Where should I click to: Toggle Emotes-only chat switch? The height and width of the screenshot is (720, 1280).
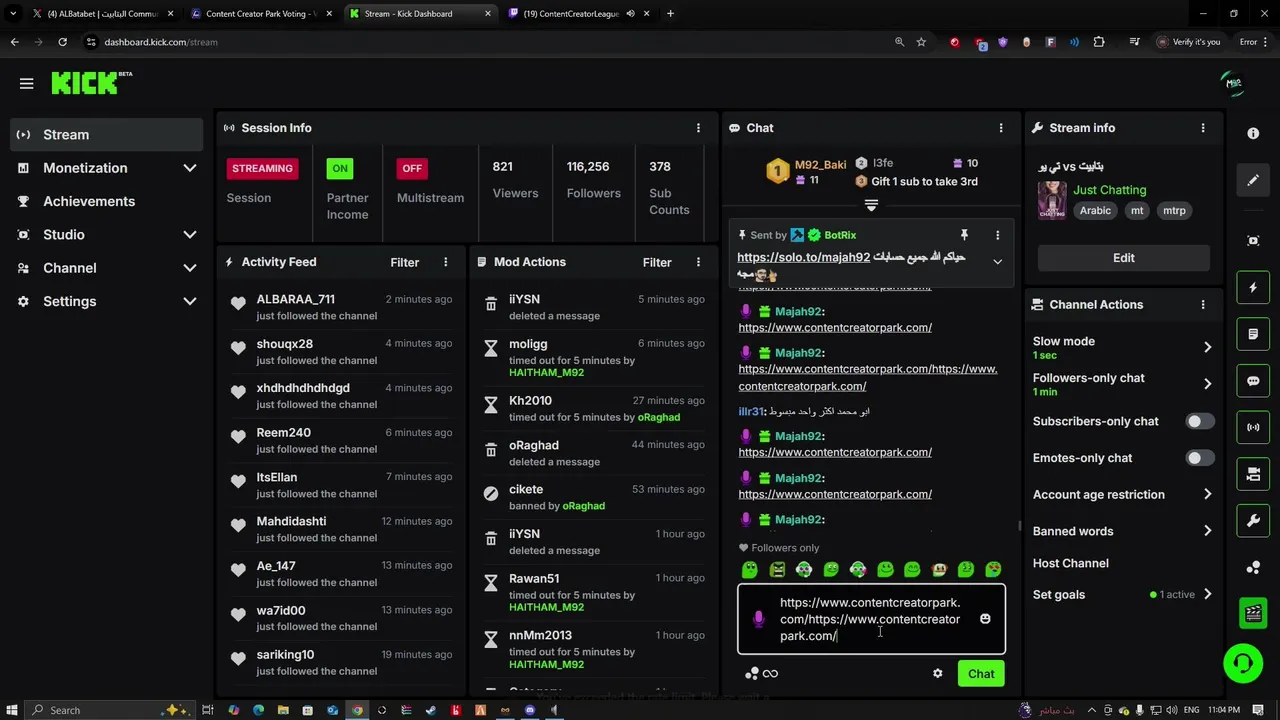click(x=1200, y=458)
